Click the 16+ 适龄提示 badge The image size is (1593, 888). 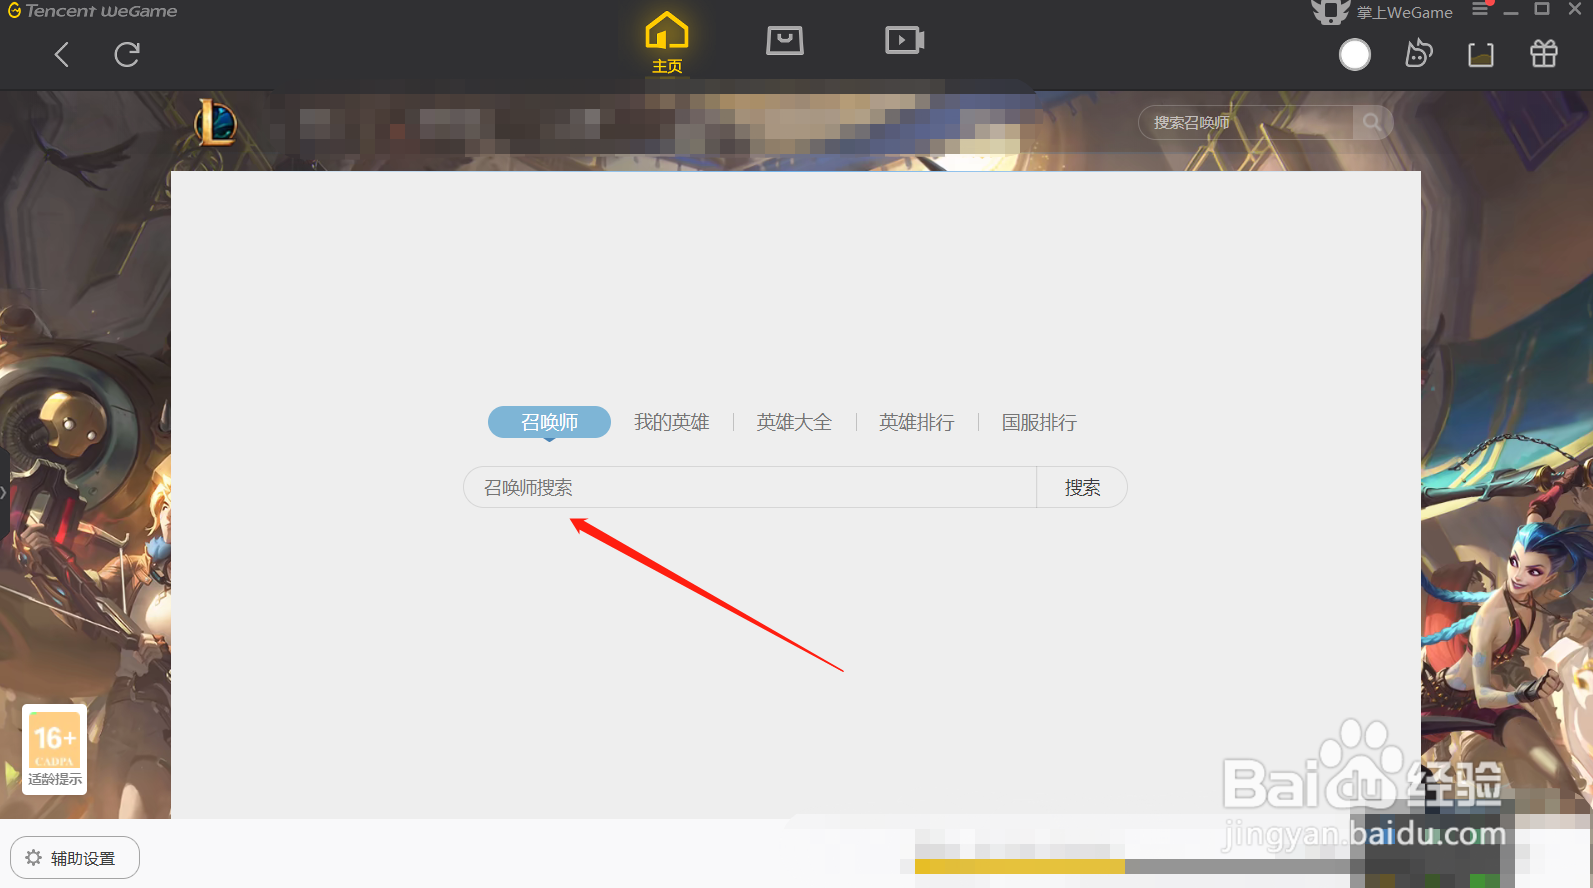pyautogui.click(x=55, y=750)
